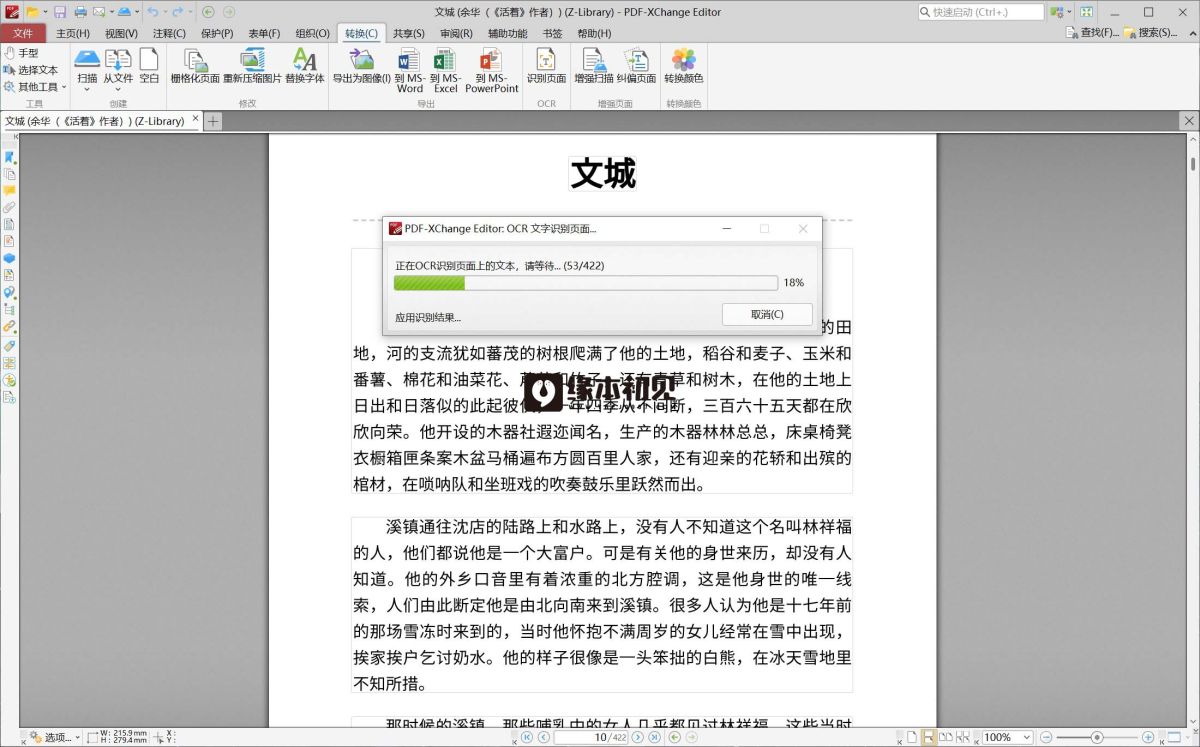
Task: Switch to the 视图(V) ribbon tab
Action: point(121,33)
